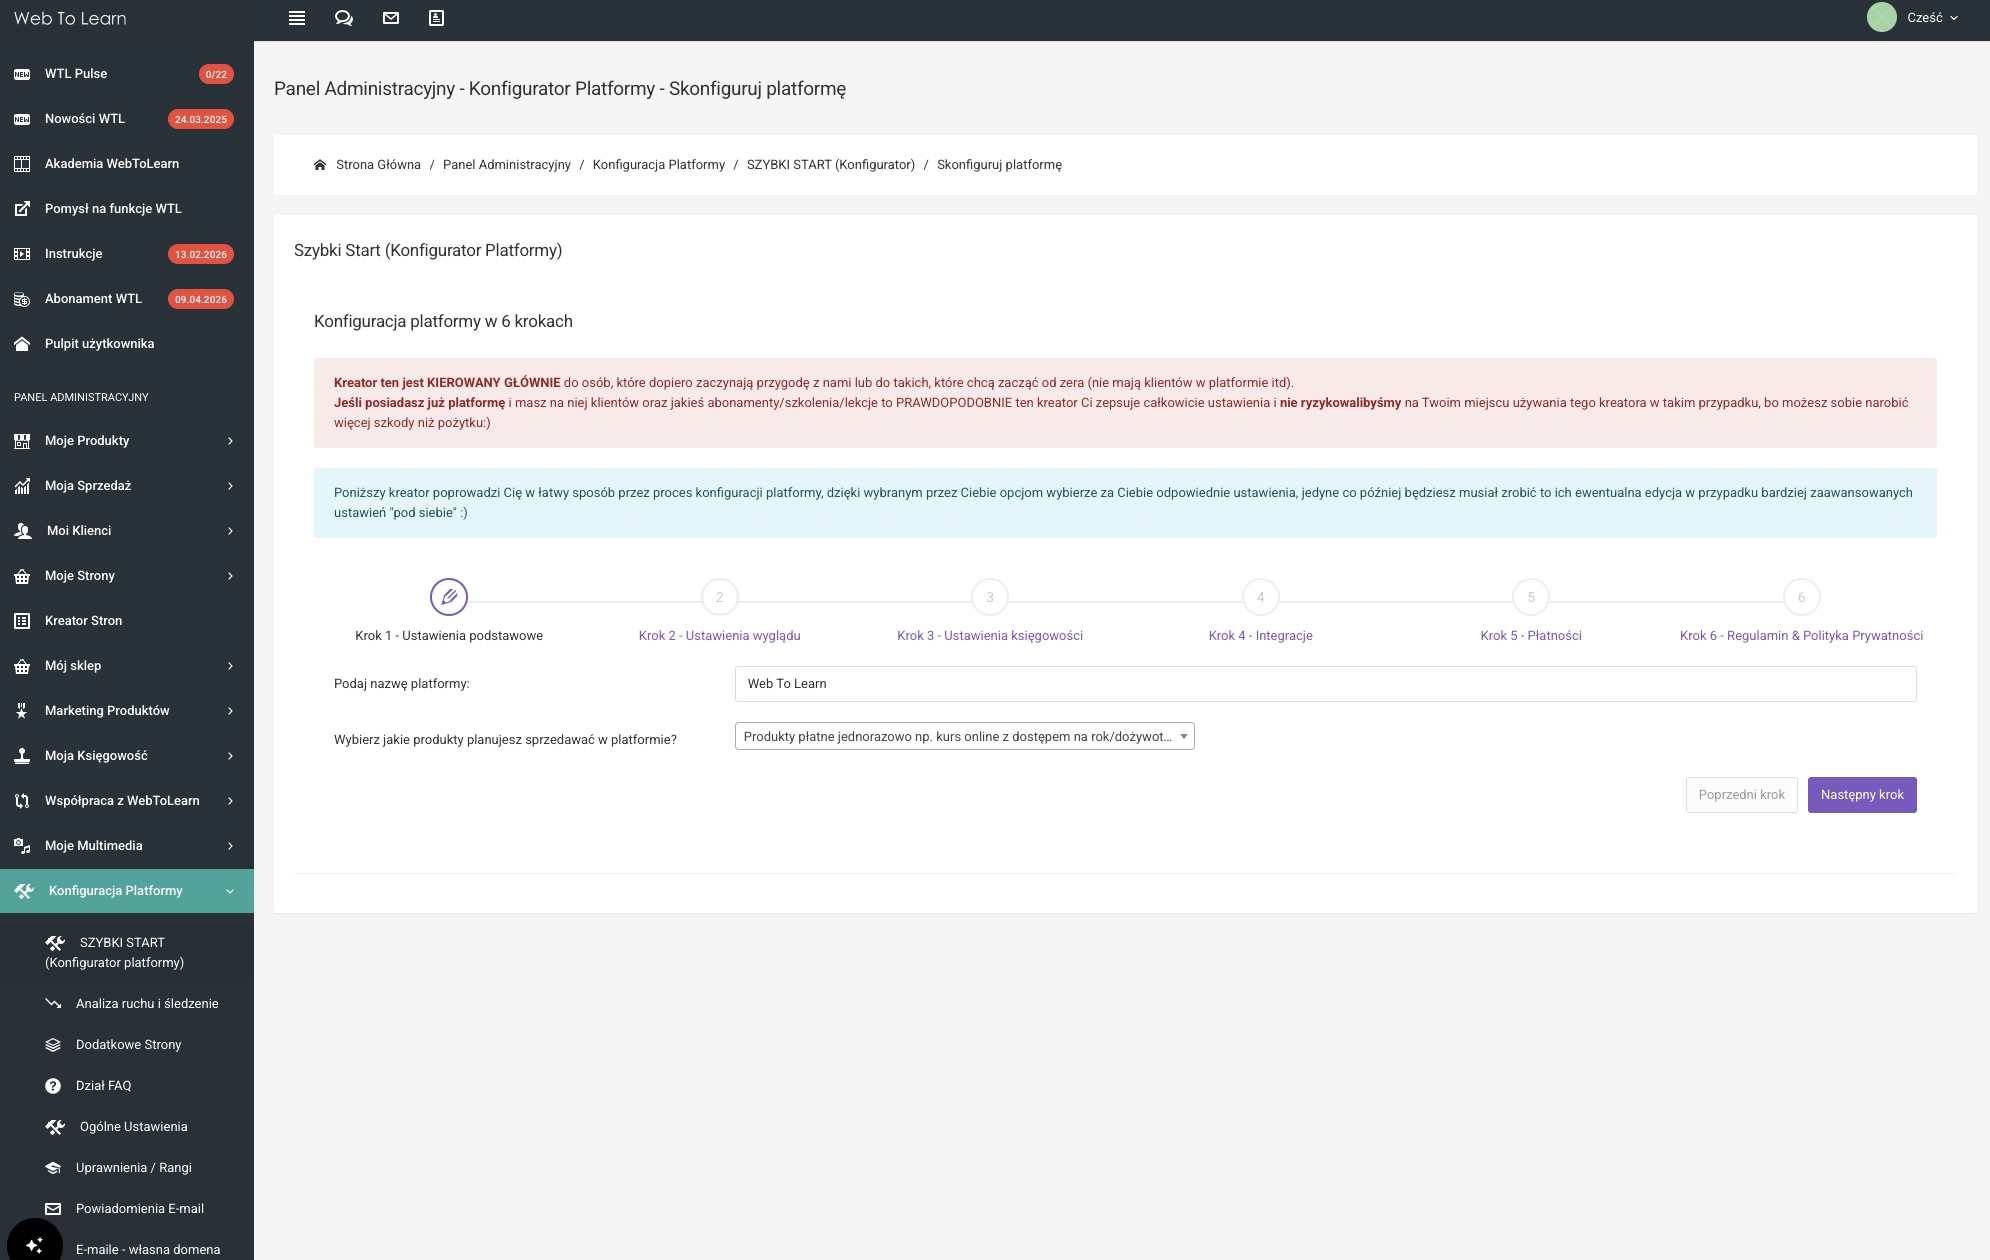Go to Krok 4 - Integracje
This screenshot has height=1260, width=1990.
[1260, 636]
